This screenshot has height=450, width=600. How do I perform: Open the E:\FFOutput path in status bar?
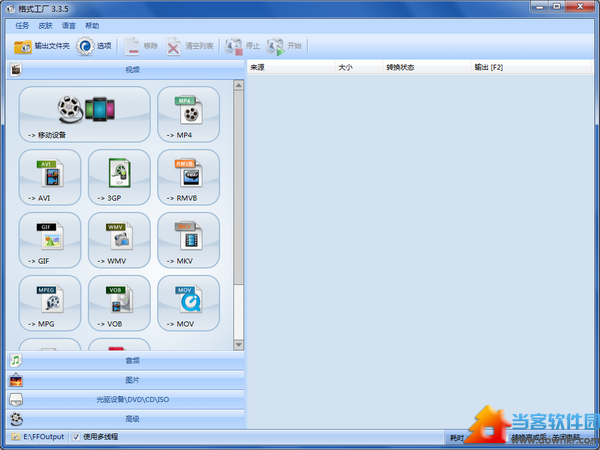(44, 437)
